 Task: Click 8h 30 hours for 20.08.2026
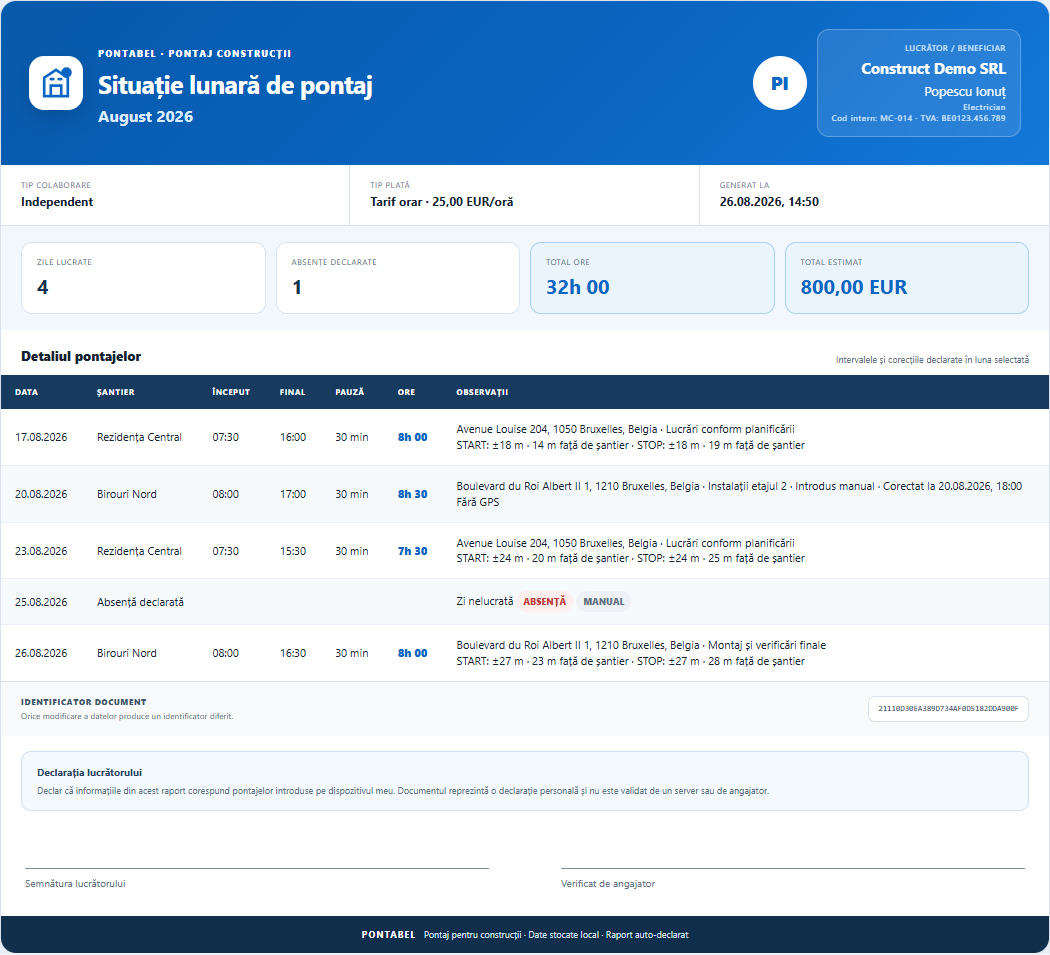click(x=412, y=494)
